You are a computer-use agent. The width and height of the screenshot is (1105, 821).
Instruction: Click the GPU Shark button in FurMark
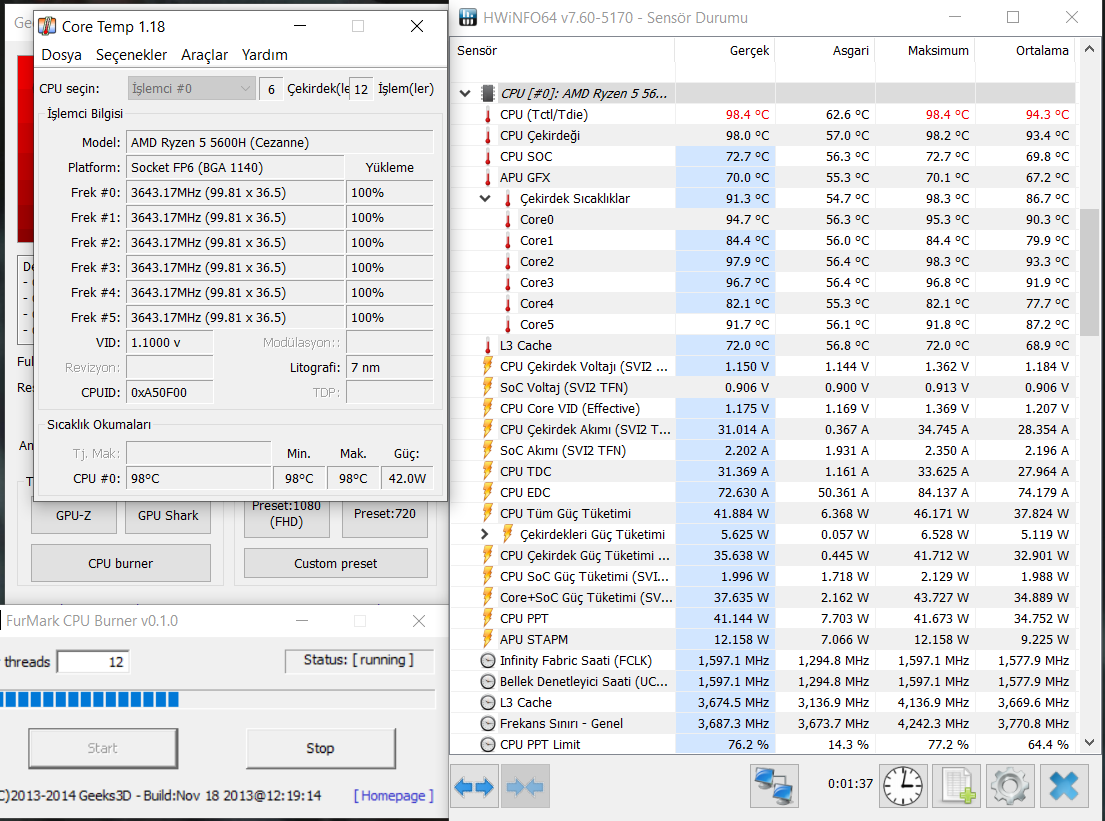[x=168, y=515]
